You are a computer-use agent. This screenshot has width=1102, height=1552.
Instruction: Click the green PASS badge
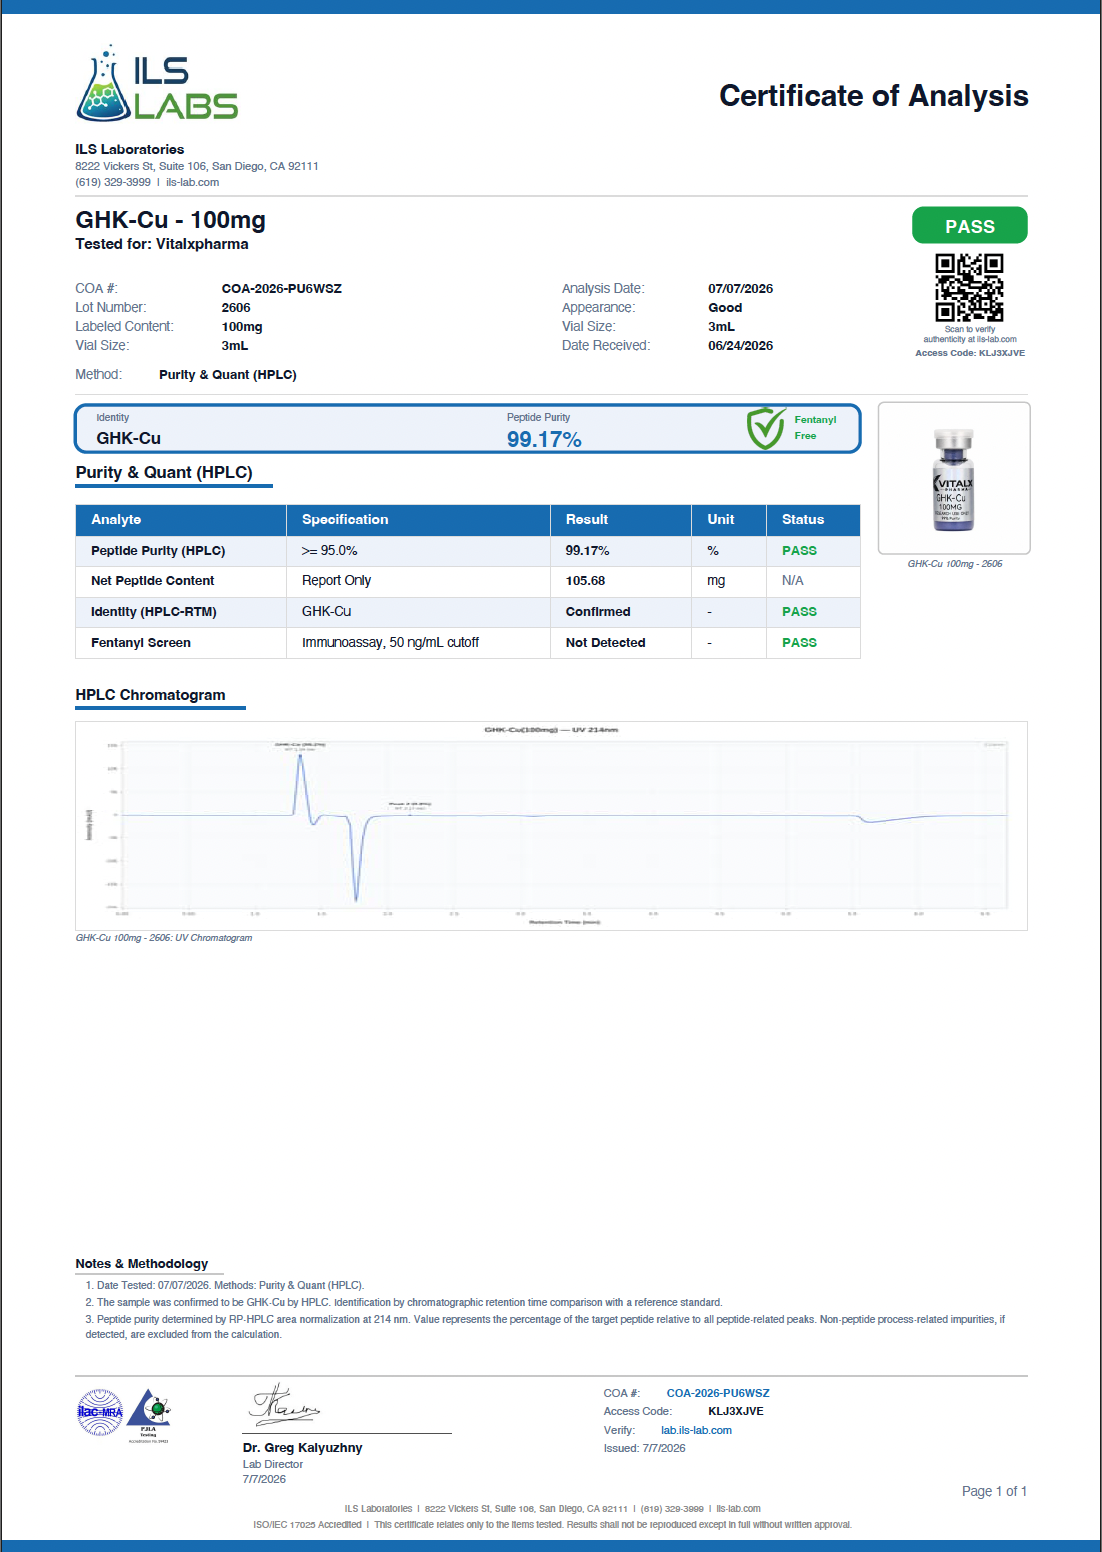point(970,226)
